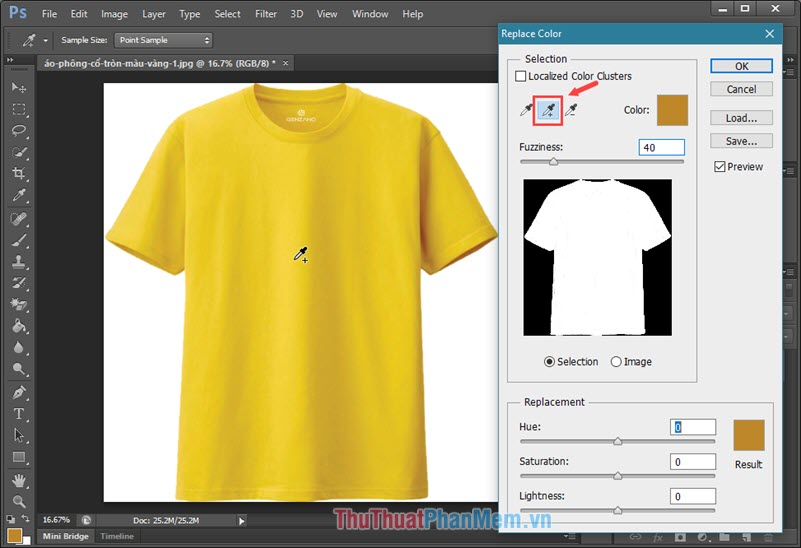Uncheck the Preview checkbox
This screenshot has width=801, height=548.
pyautogui.click(x=719, y=166)
